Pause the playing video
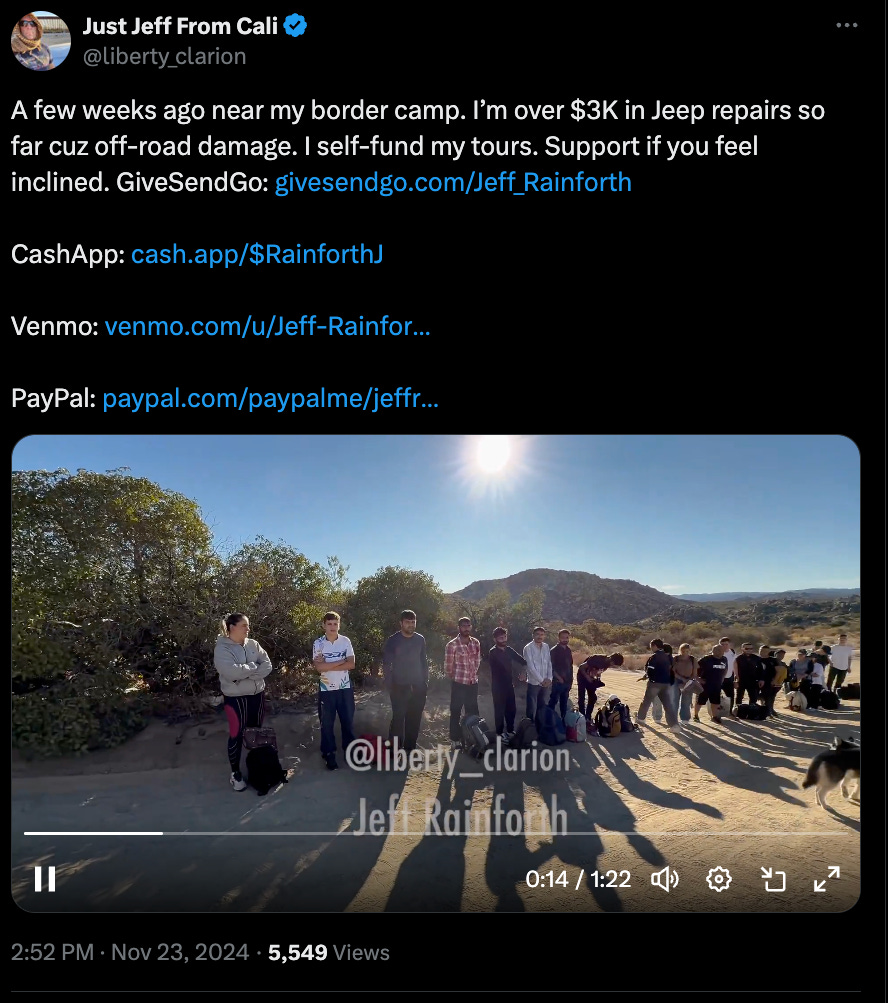The height and width of the screenshot is (1003, 888). point(45,879)
